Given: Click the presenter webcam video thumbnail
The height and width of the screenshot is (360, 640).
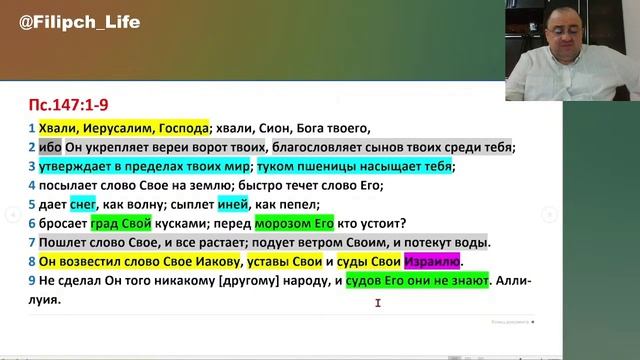Looking at the screenshot, I should [x=573, y=50].
